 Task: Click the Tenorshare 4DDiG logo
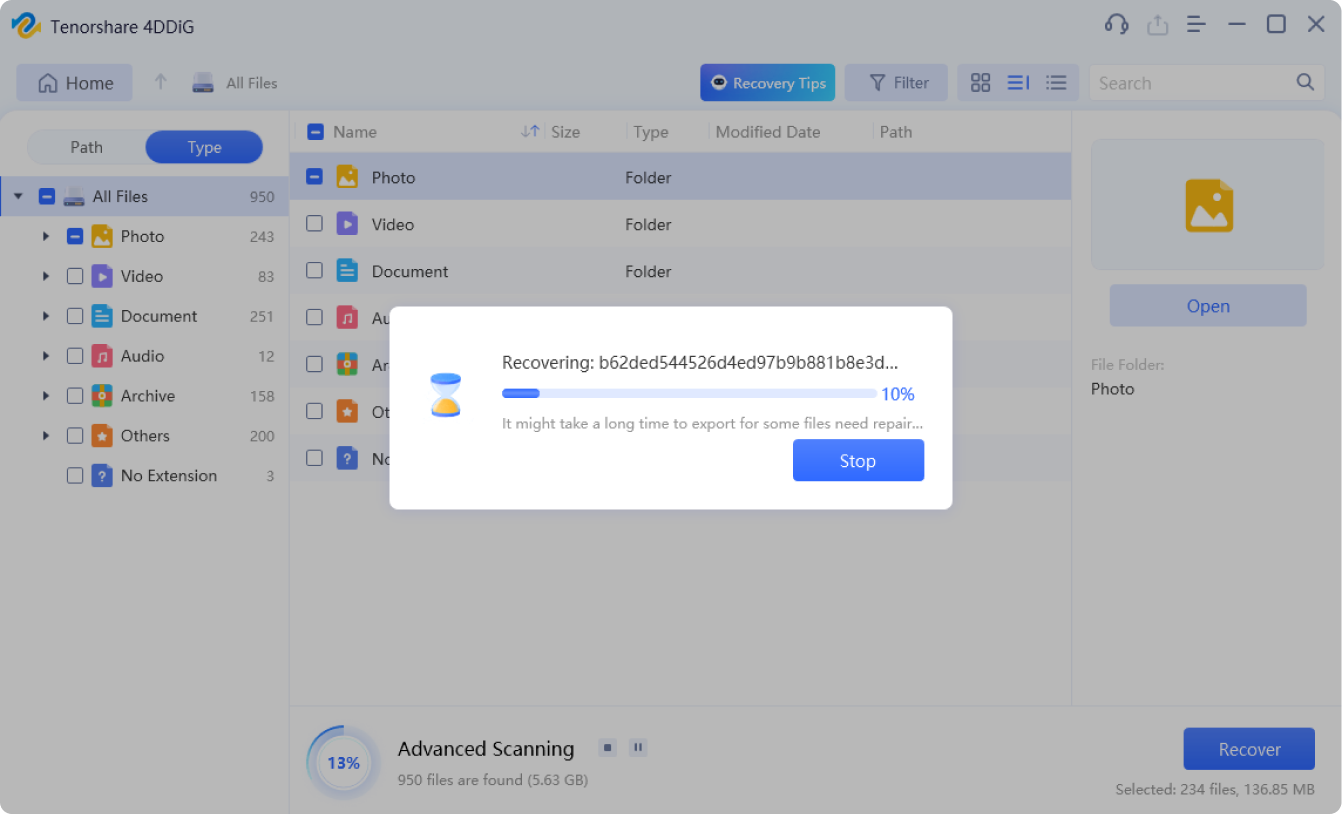point(26,26)
